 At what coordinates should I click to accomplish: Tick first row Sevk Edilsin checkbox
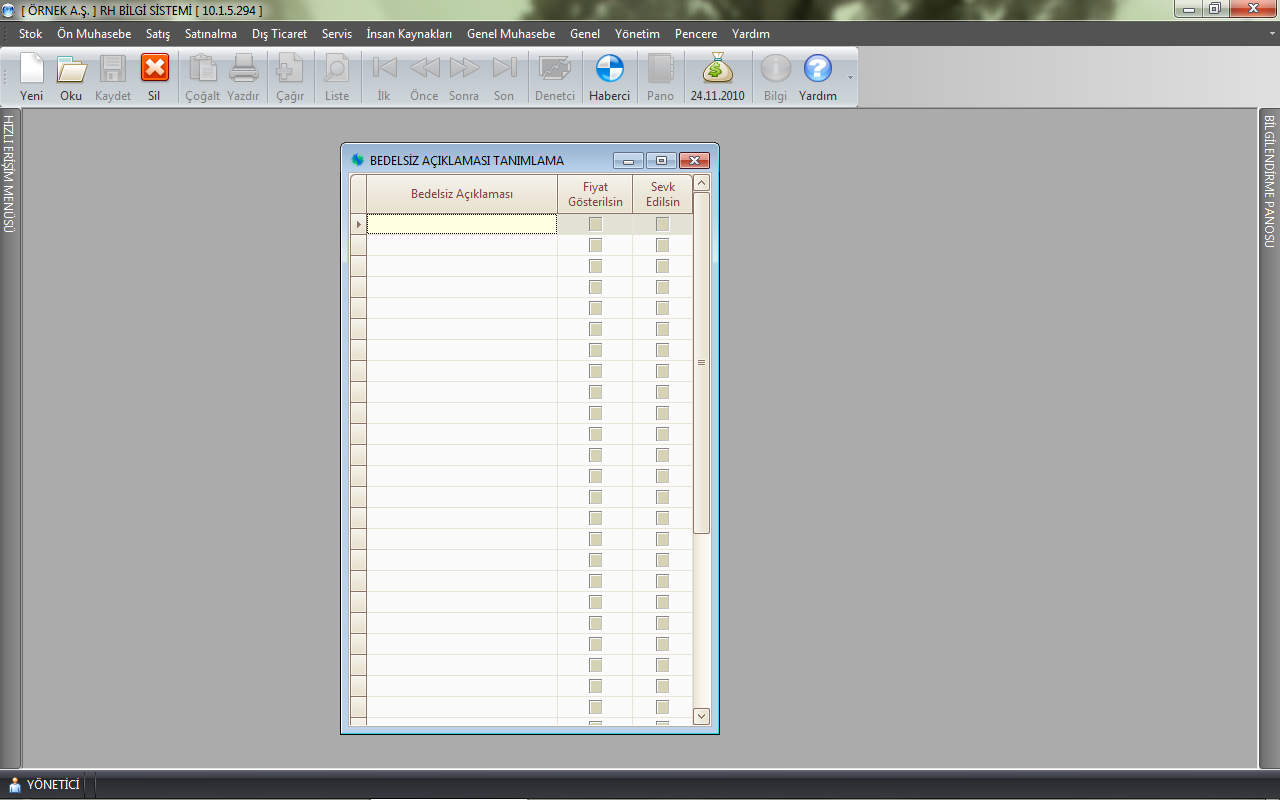[662, 224]
